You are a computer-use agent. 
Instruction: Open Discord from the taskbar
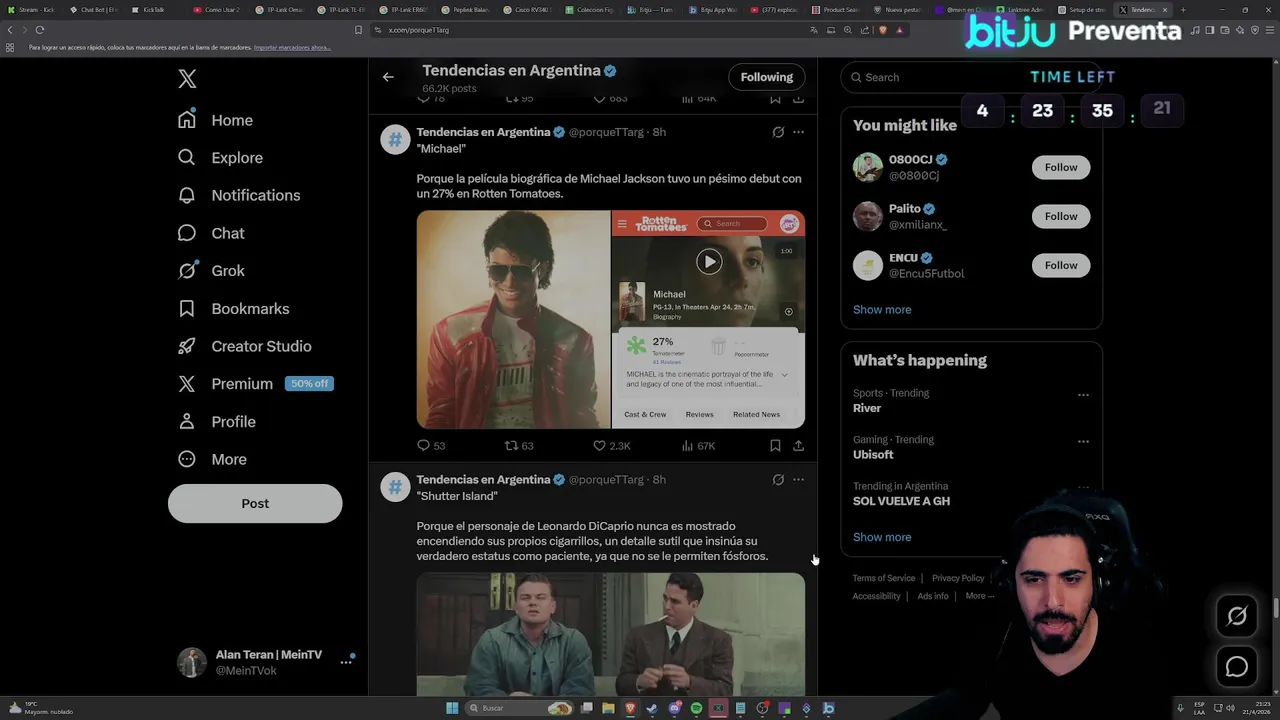point(675,708)
